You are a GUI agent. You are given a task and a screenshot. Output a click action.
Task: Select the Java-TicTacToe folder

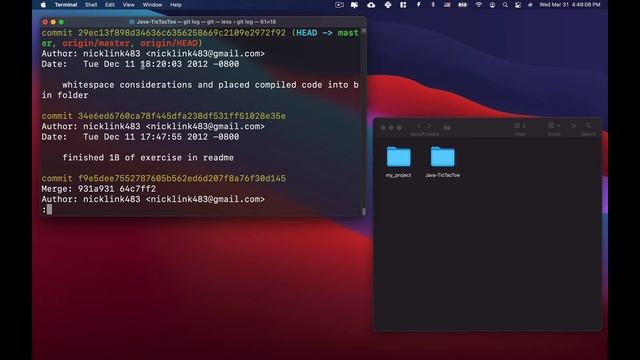(442, 157)
